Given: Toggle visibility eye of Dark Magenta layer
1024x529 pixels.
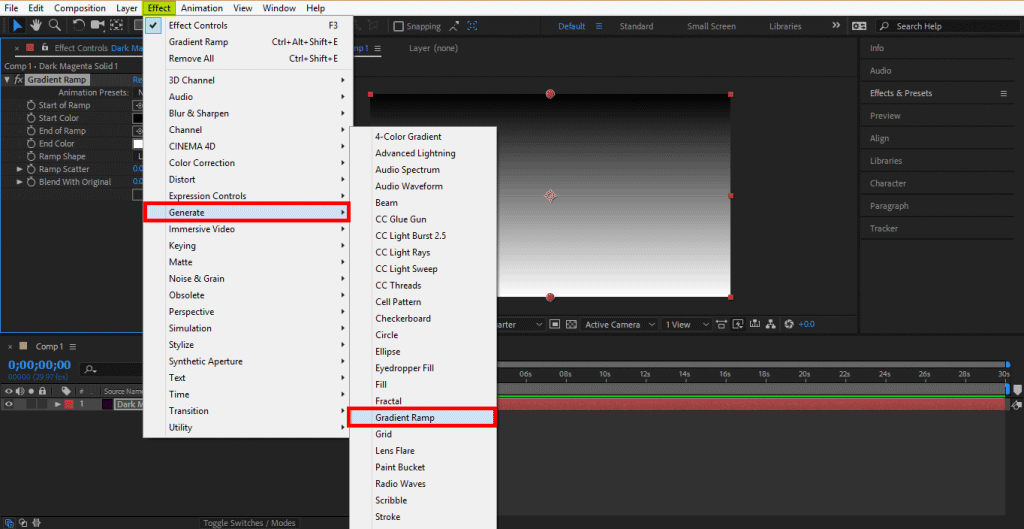Looking at the screenshot, I should pyautogui.click(x=9, y=404).
